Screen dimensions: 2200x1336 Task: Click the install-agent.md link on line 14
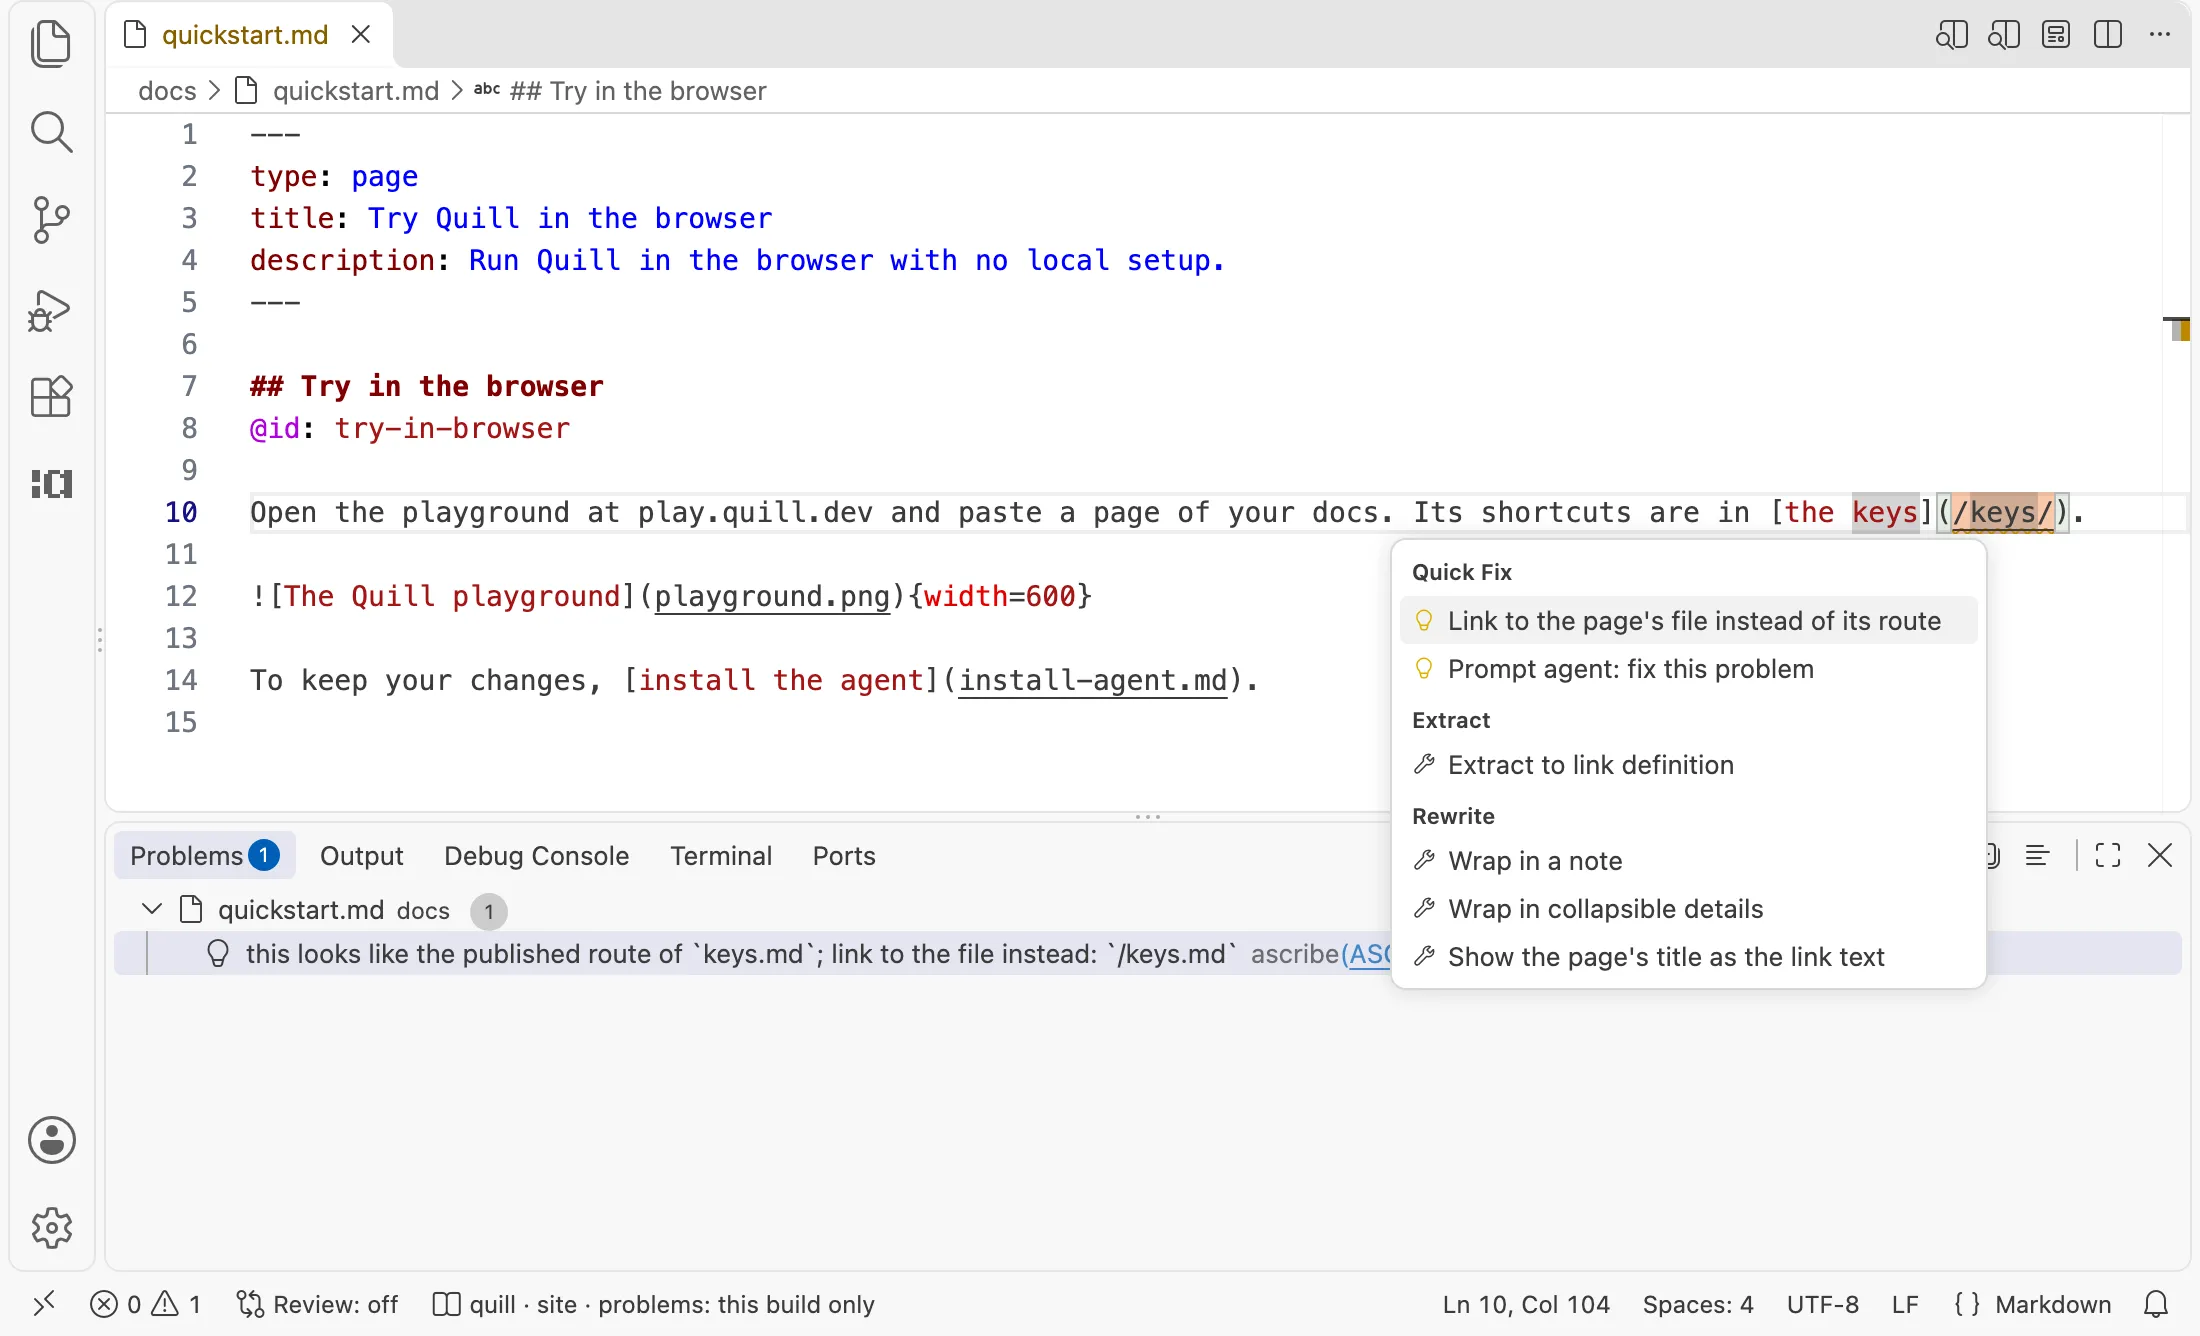[x=1093, y=680]
